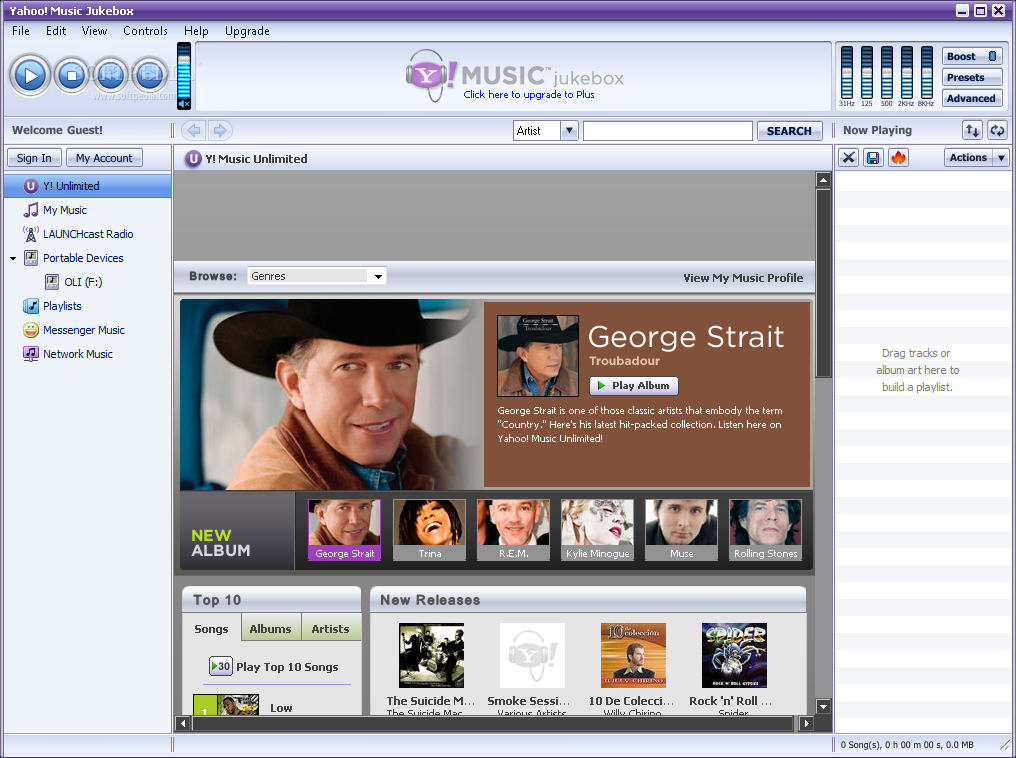Burn CD with the flame icon
Viewport: 1016px width, 758px height.
(898, 157)
